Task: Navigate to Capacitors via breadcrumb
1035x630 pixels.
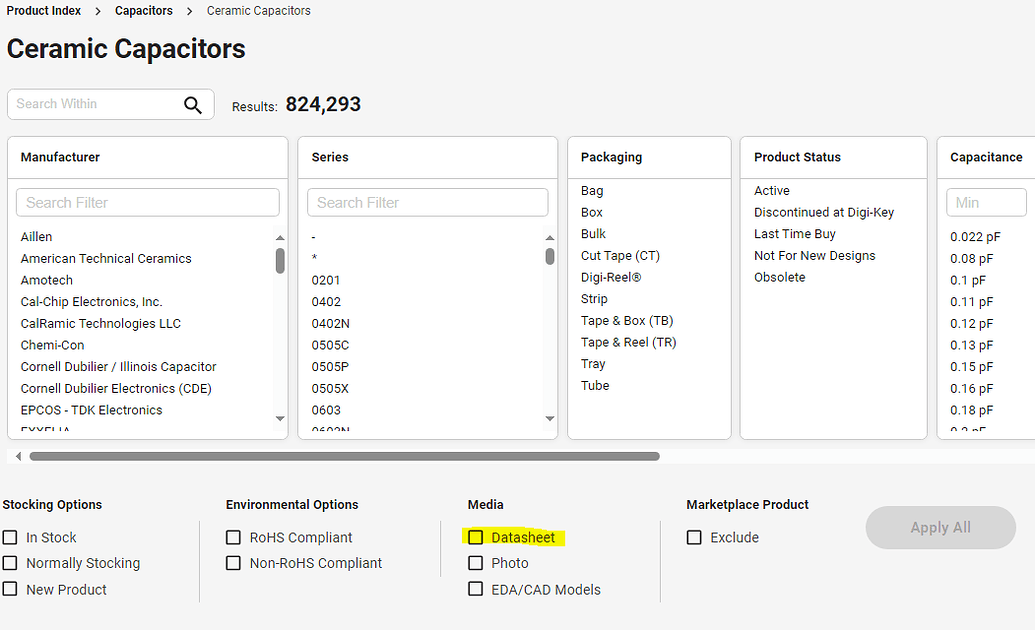Action: (143, 10)
